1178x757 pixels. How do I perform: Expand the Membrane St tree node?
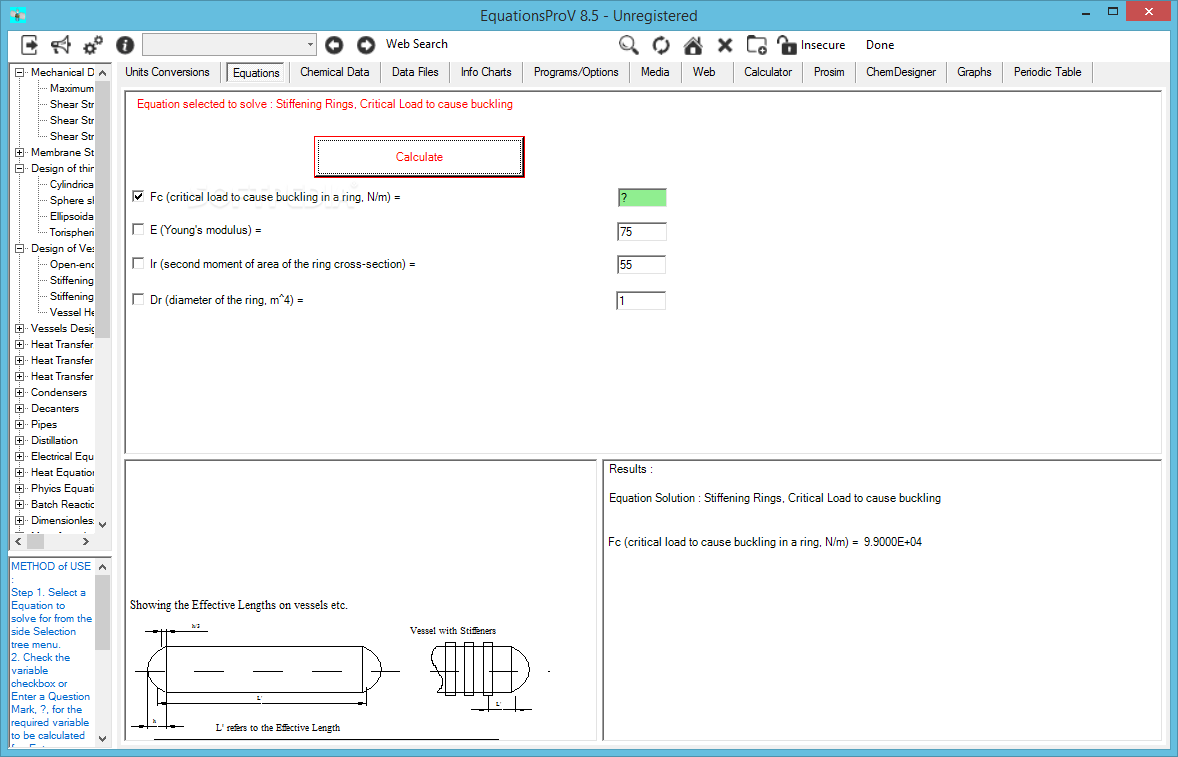click(x=20, y=152)
